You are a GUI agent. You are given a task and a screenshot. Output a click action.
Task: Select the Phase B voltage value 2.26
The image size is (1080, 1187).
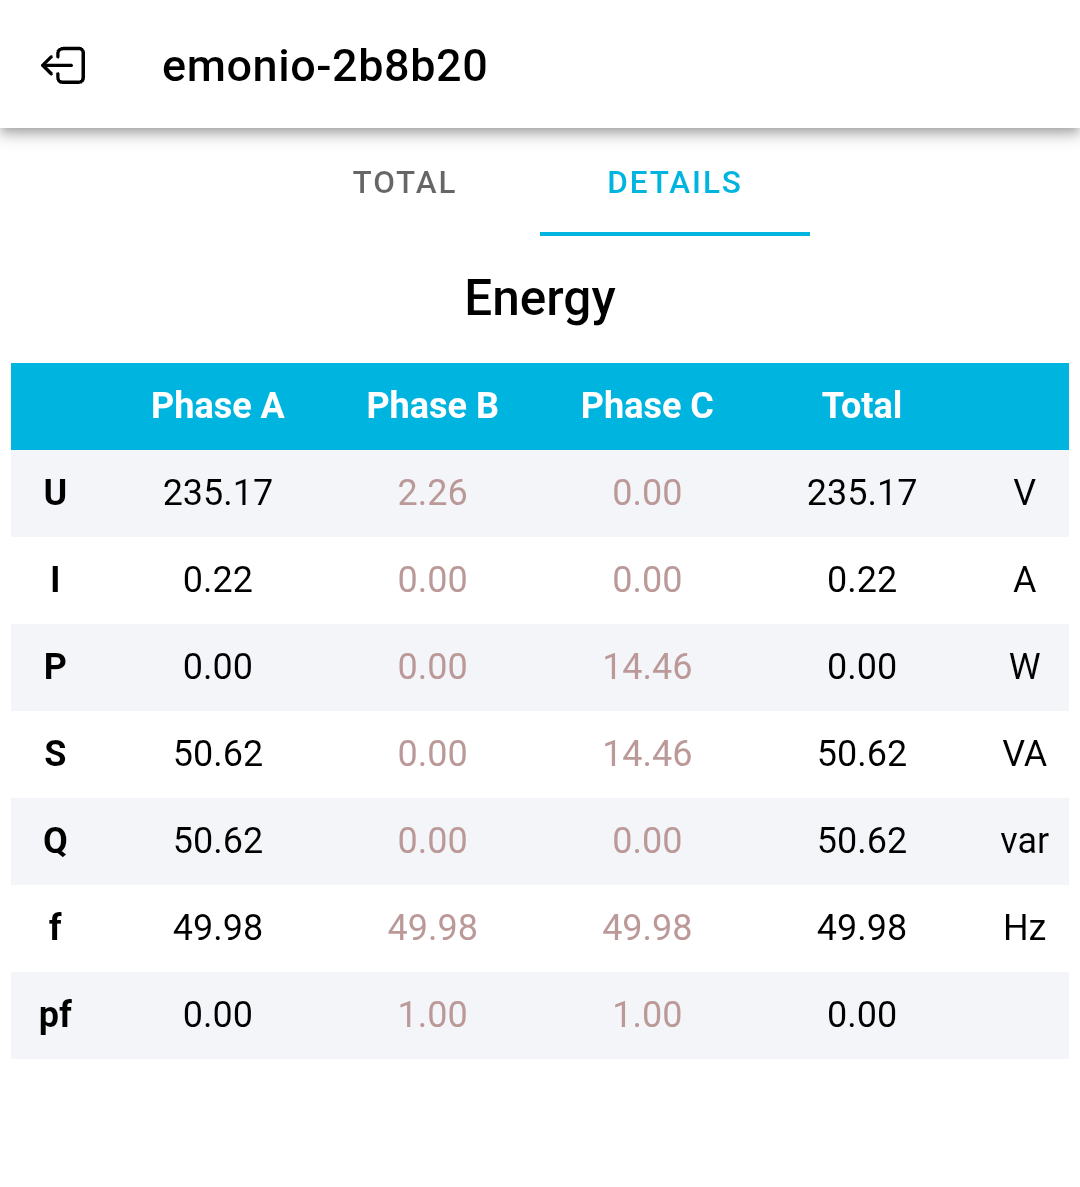432,493
